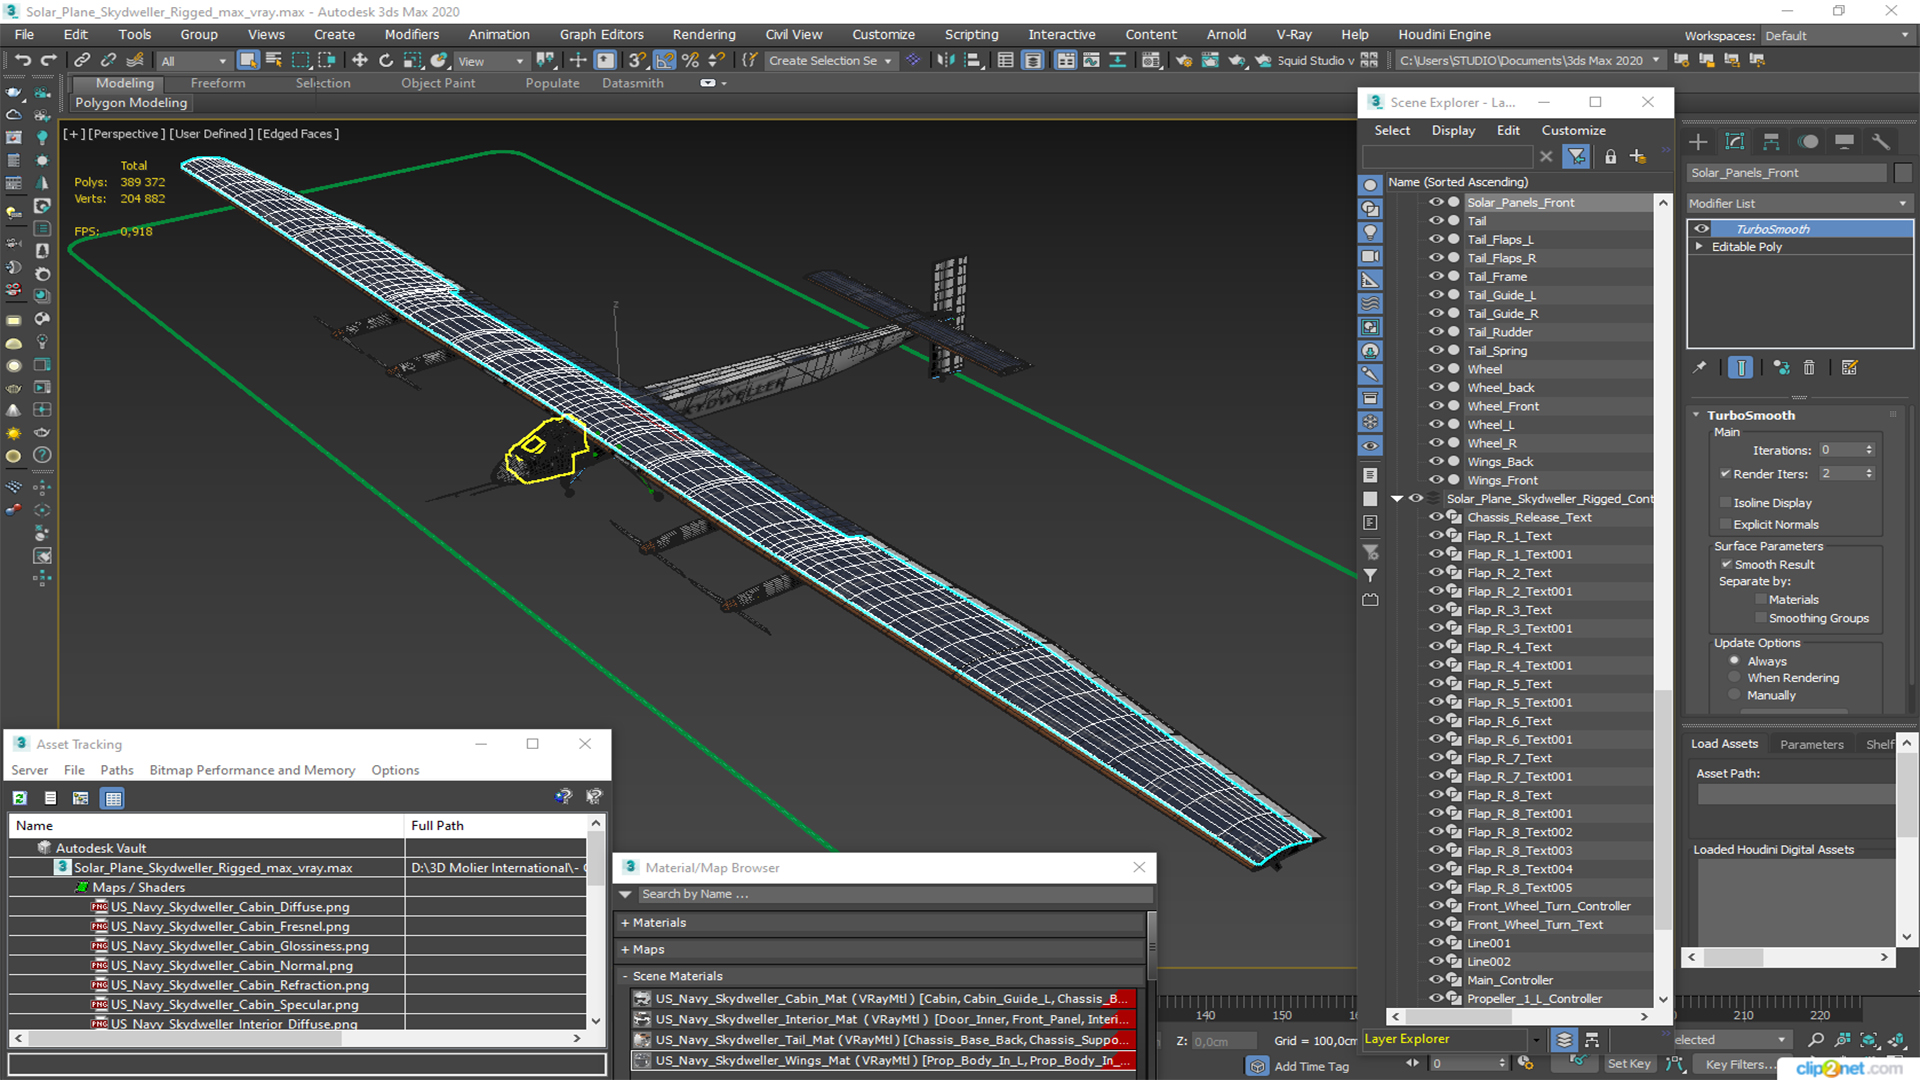1920x1080 pixels.
Task: Open the Utilities wrench tab
Action: pyautogui.click(x=1880, y=142)
